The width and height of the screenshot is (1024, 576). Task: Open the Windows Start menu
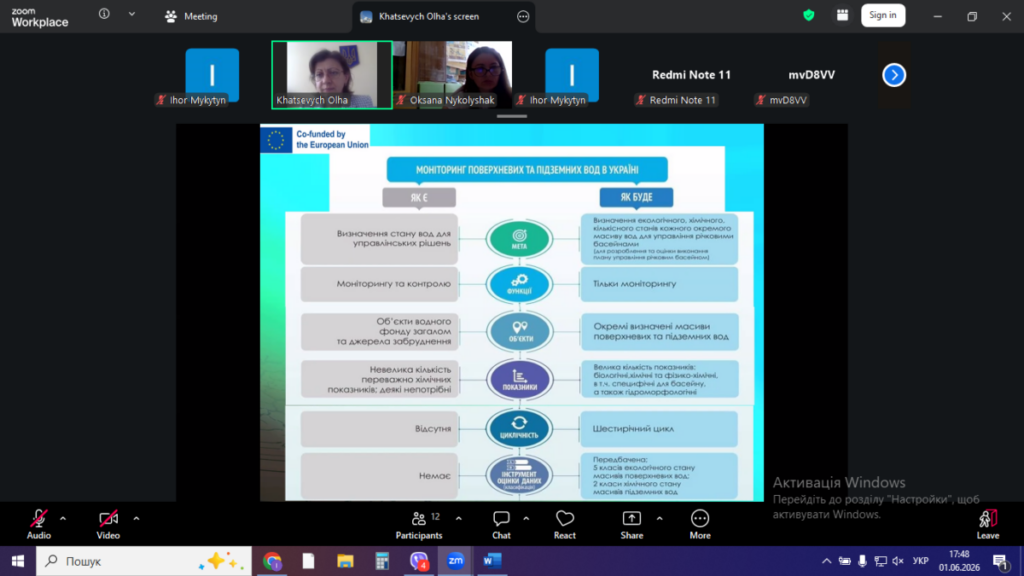click(x=18, y=561)
